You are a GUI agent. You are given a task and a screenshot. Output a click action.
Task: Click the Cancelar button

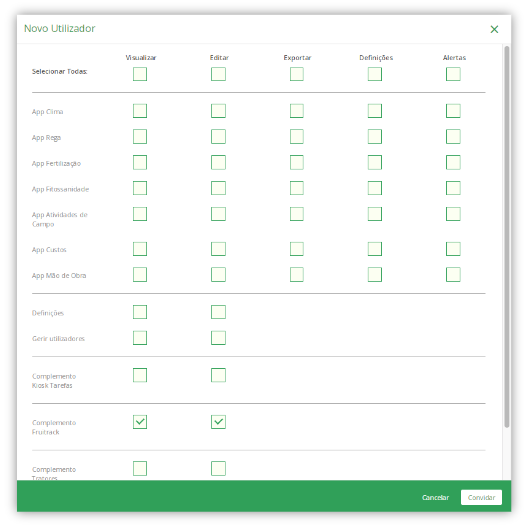(x=435, y=497)
